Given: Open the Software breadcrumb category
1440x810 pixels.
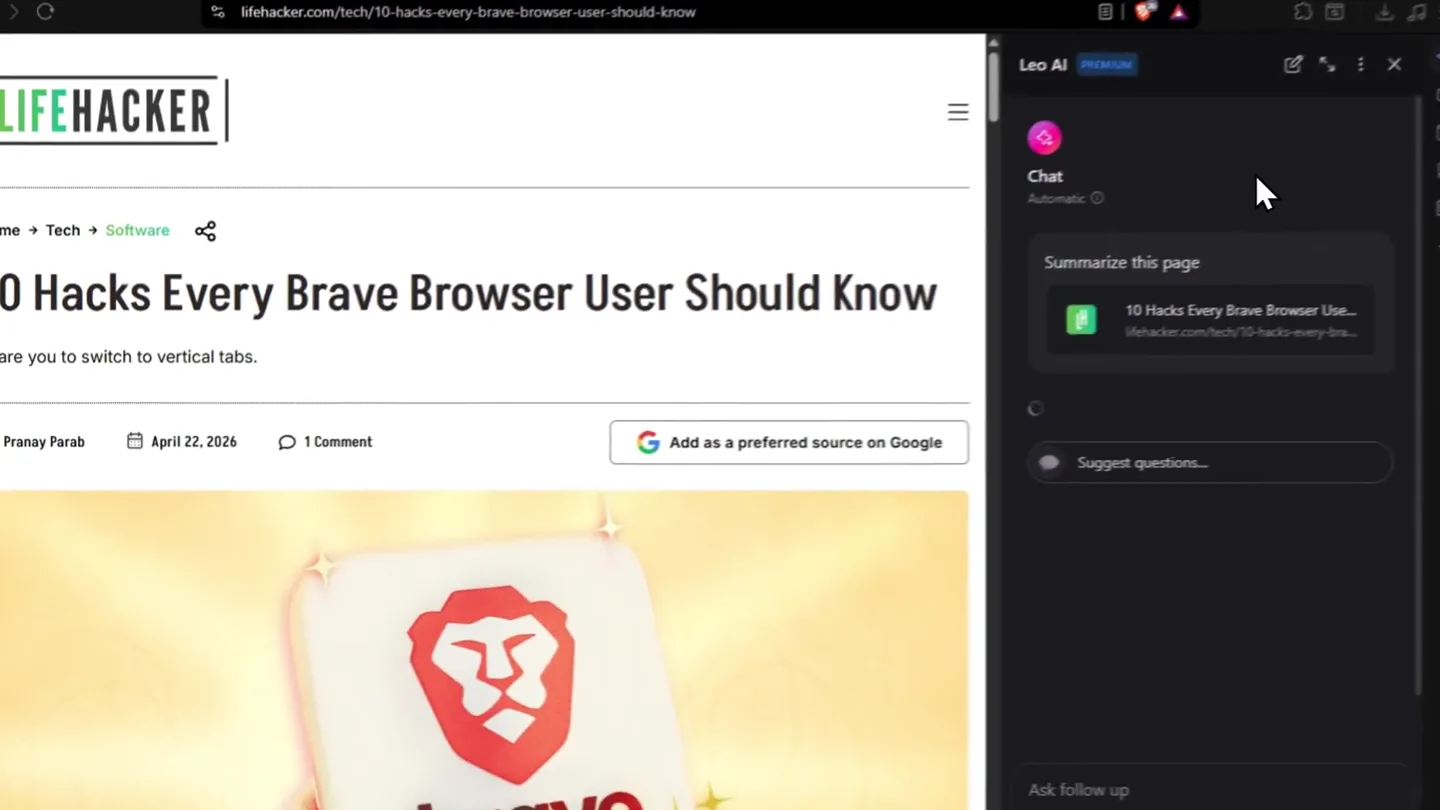Looking at the screenshot, I should (137, 230).
